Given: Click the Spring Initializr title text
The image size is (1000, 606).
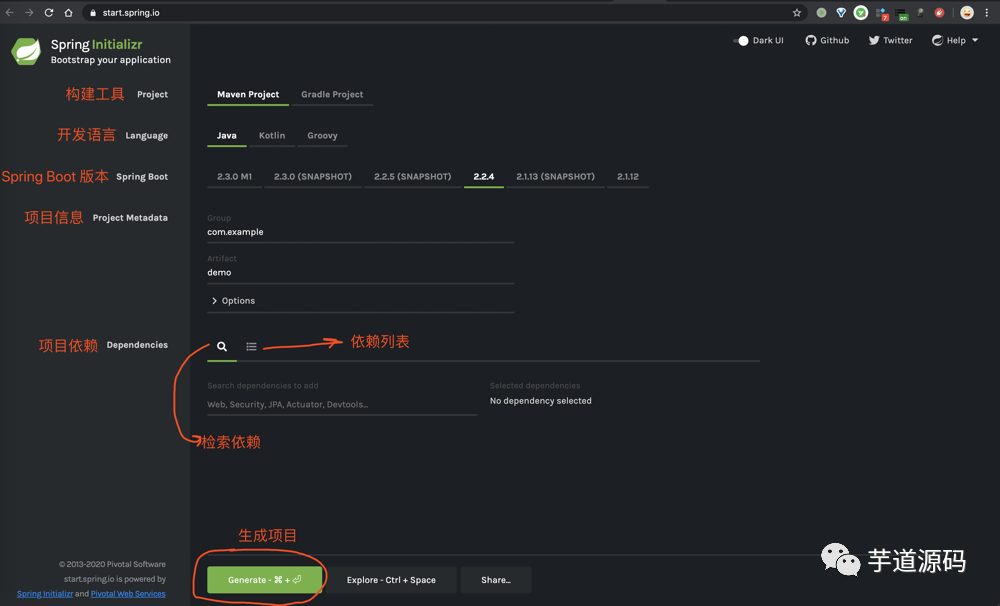Looking at the screenshot, I should (x=96, y=44).
